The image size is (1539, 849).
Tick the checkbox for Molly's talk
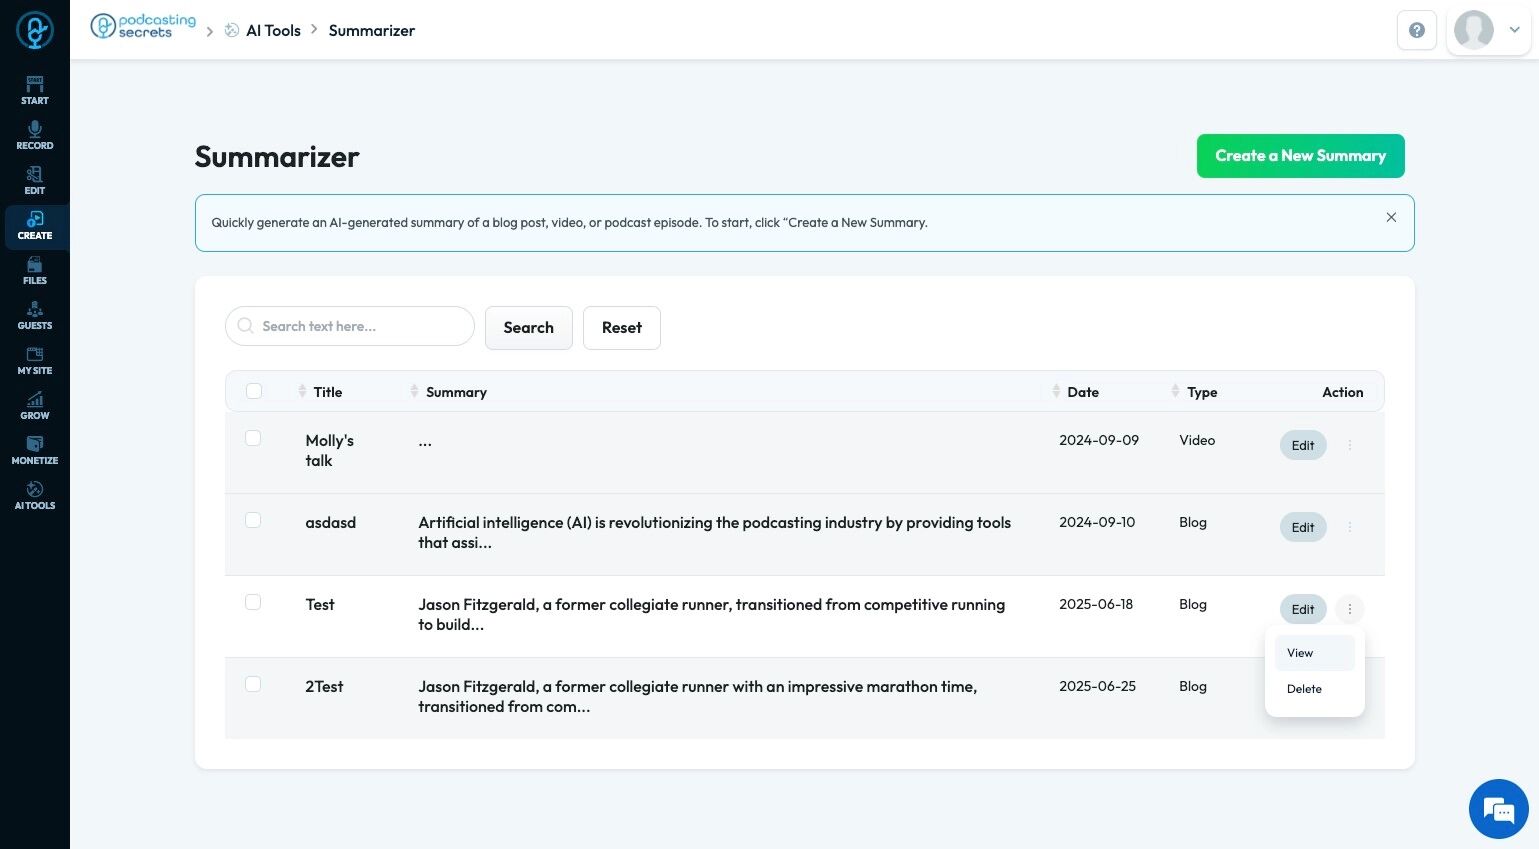pyautogui.click(x=253, y=438)
